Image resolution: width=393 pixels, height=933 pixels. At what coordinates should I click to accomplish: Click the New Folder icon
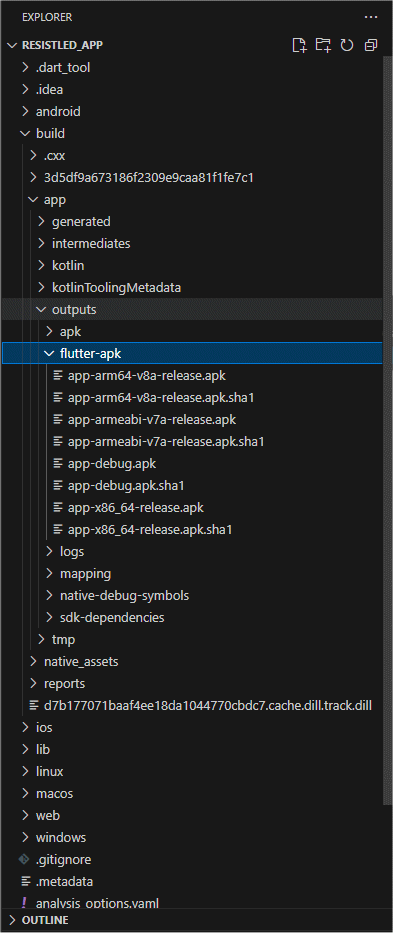point(323,45)
